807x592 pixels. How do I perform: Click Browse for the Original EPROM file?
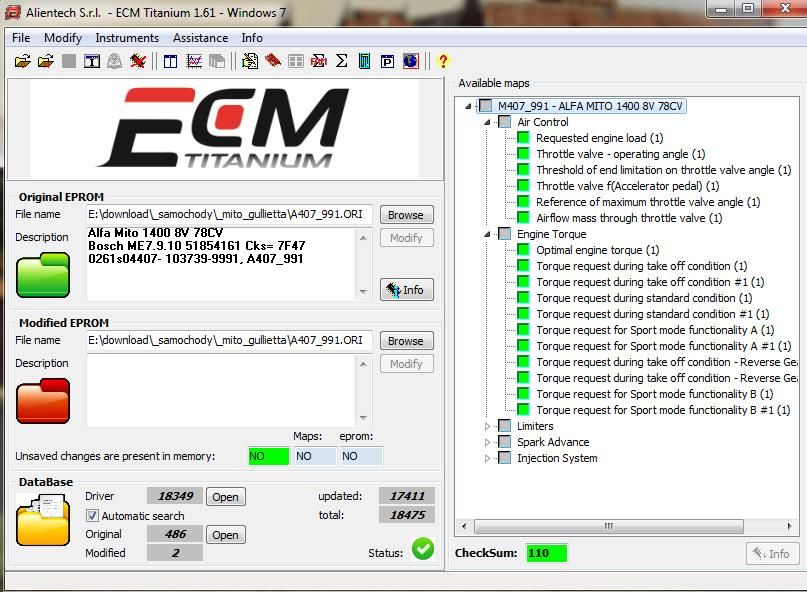406,215
